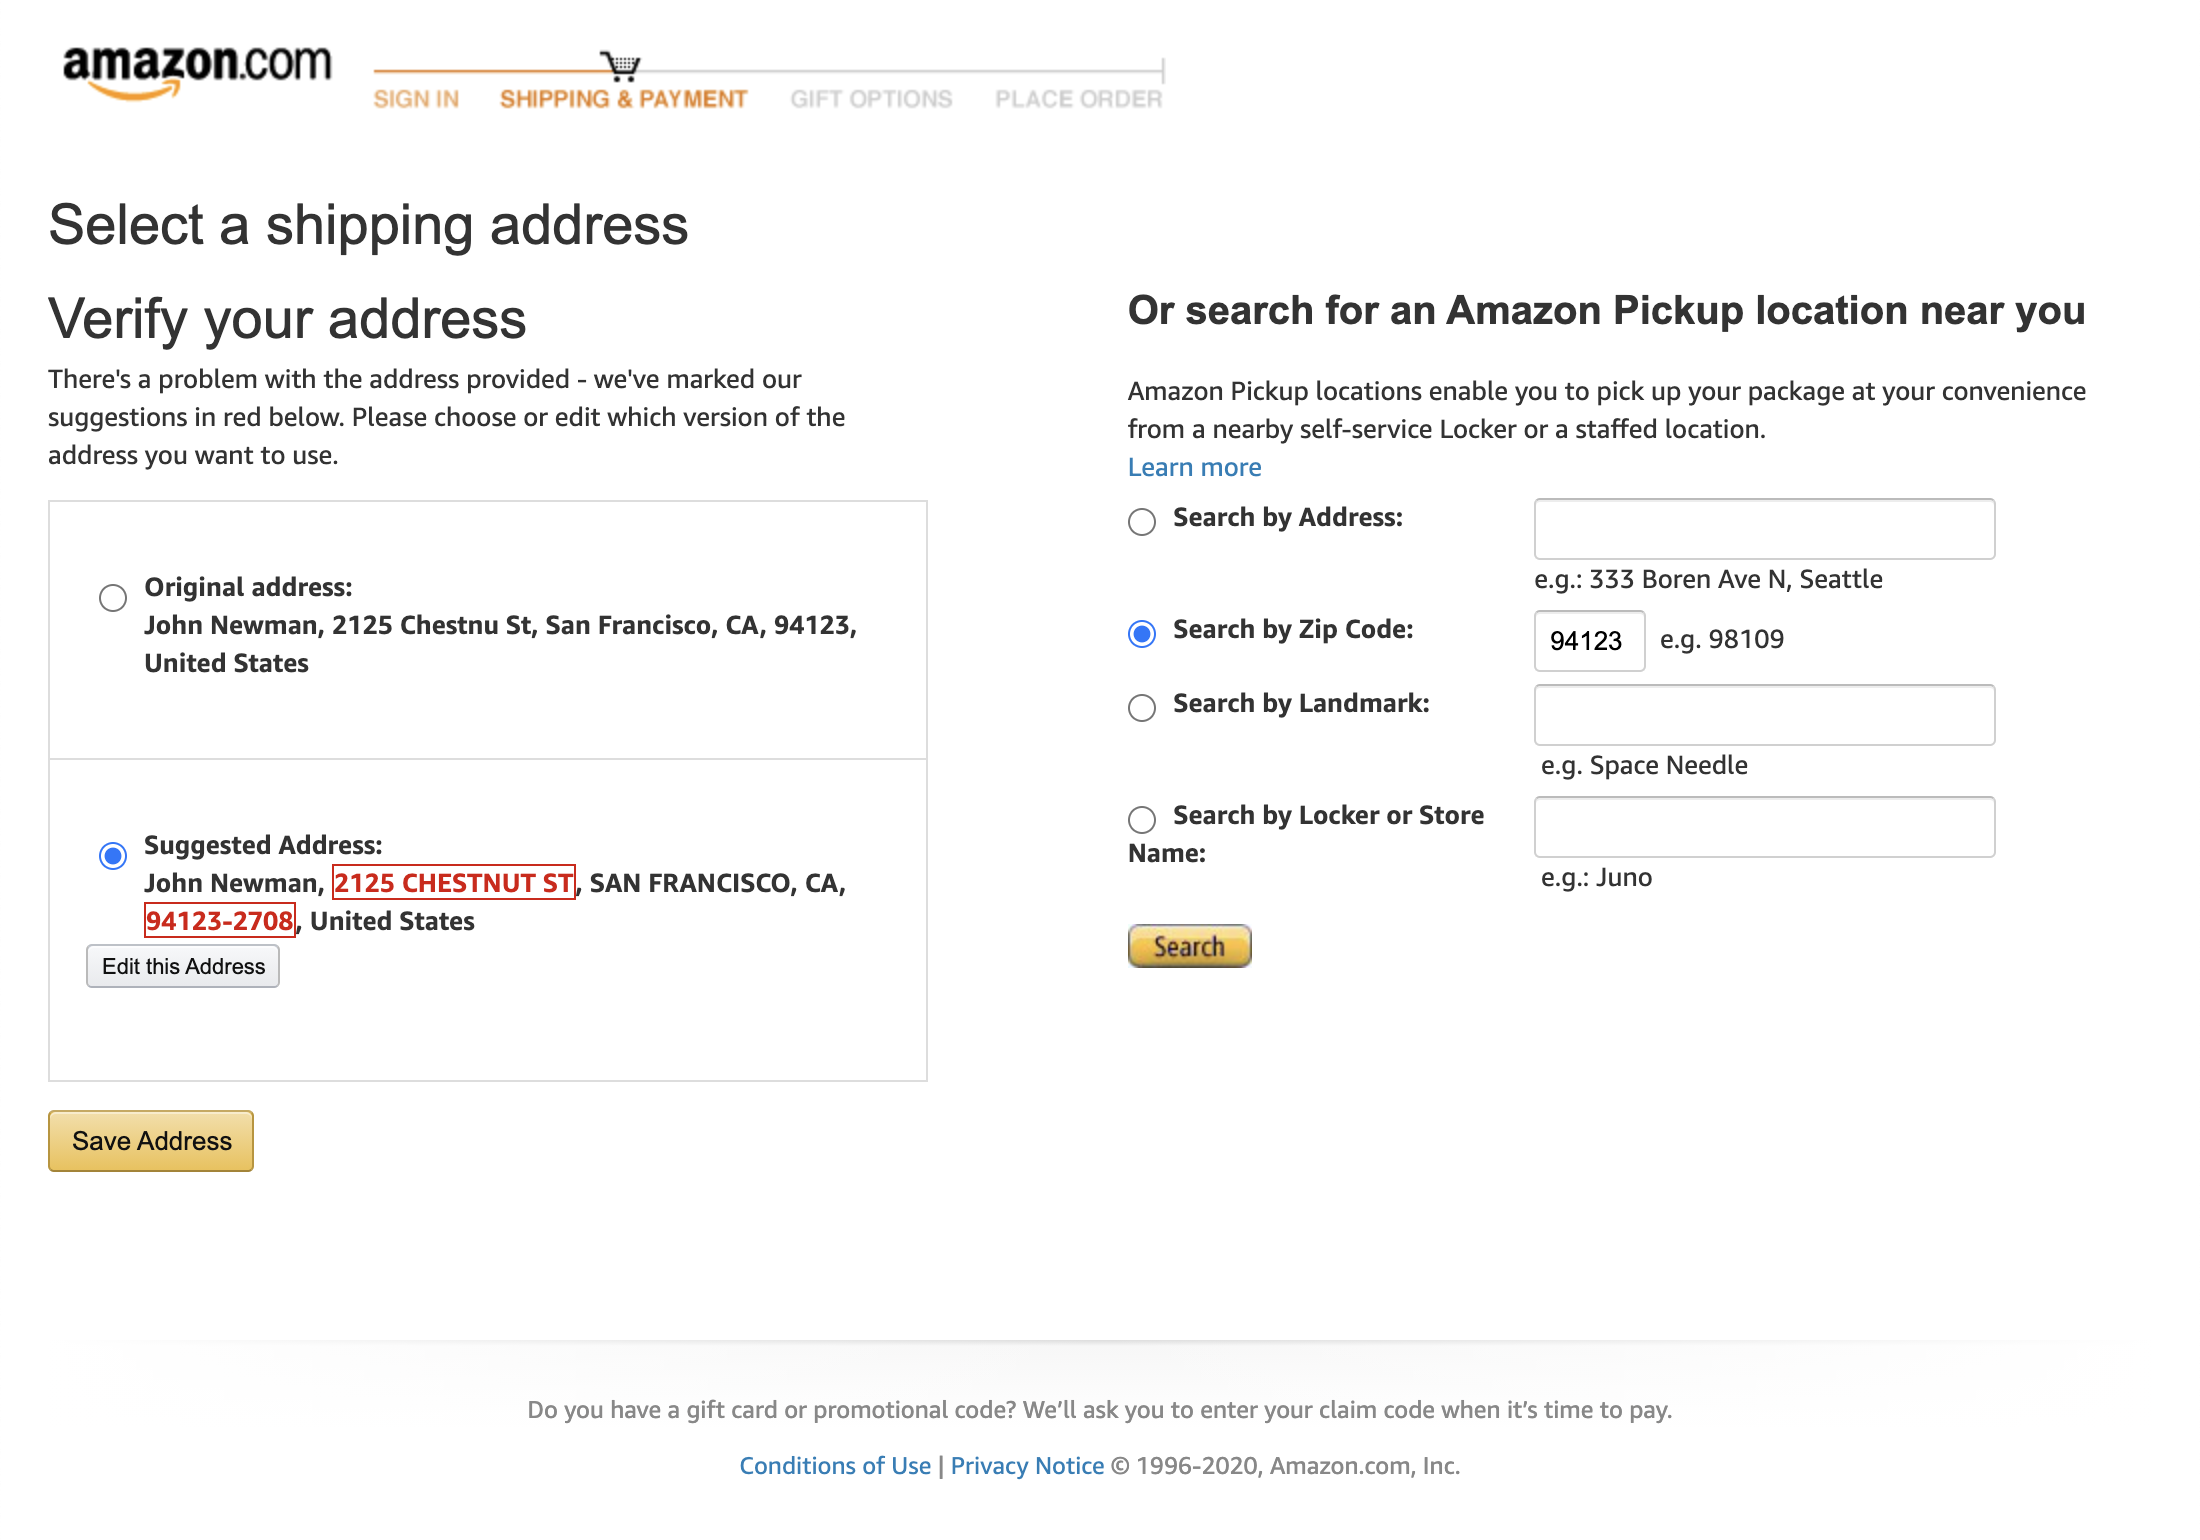The height and width of the screenshot is (1540, 2200).
Task: Open Conditions of Use
Action: [x=835, y=1465]
